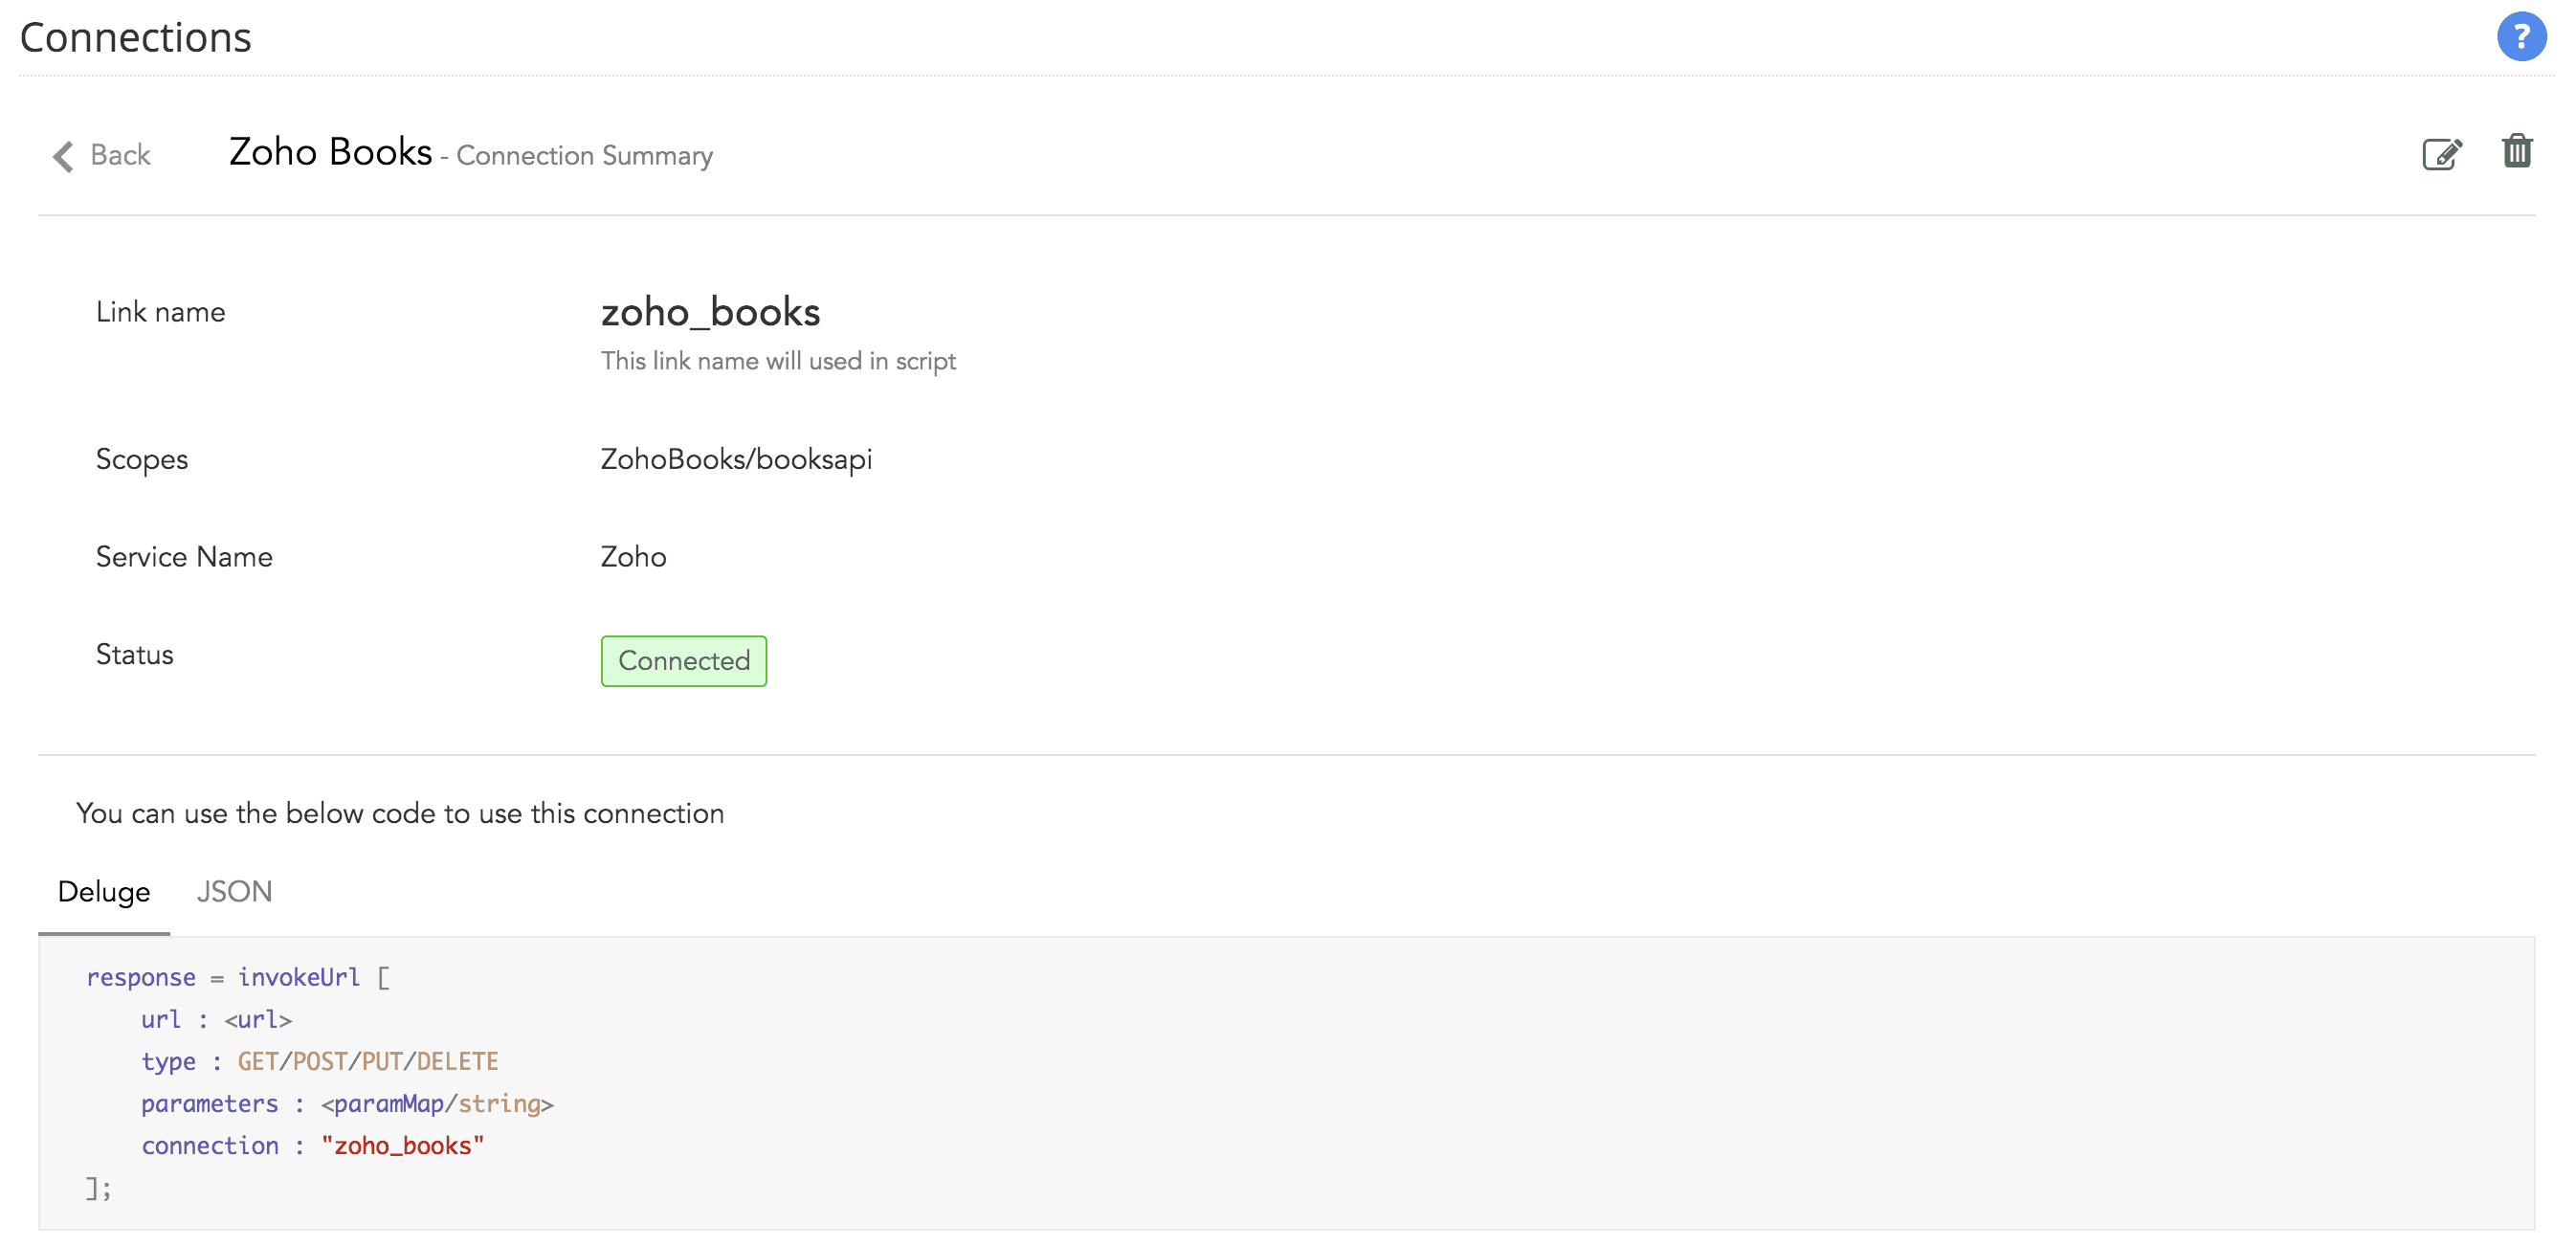Click the Service Name value Zoho
The height and width of the screenshot is (1246, 2576).
[633, 557]
